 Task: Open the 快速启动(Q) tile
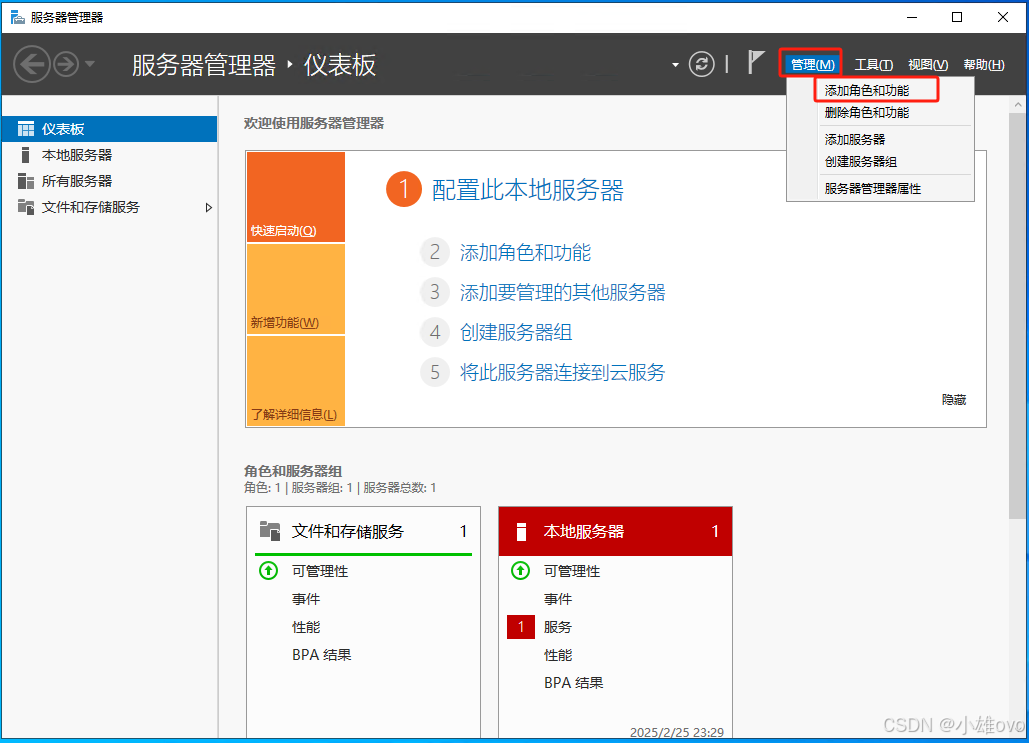(x=296, y=197)
